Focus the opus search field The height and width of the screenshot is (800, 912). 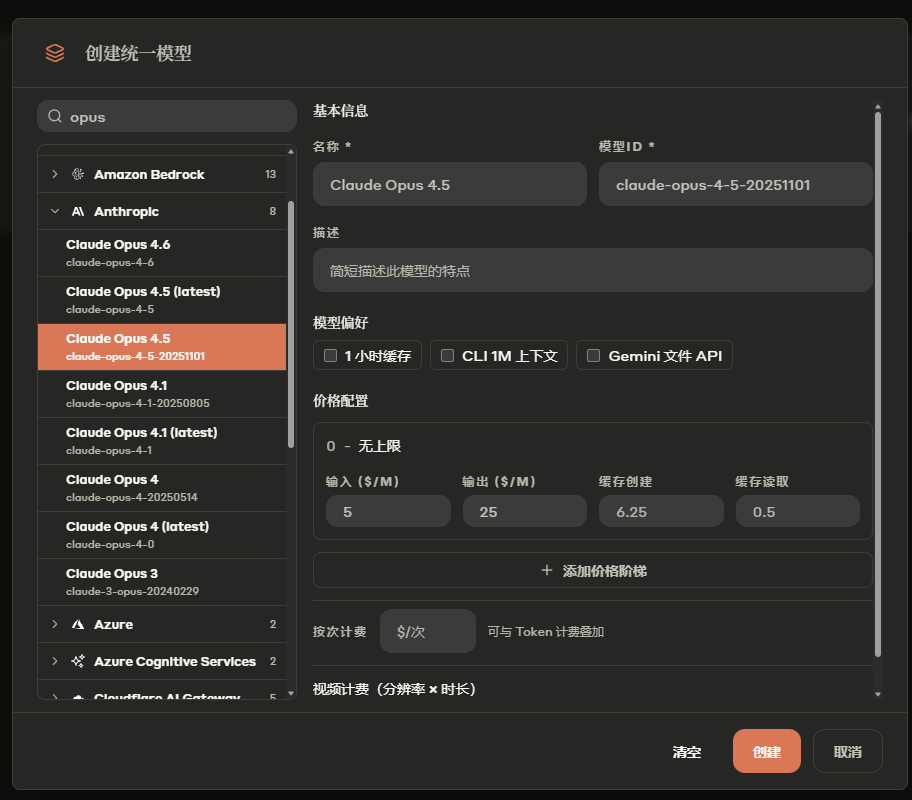pyautogui.click(x=167, y=116)
